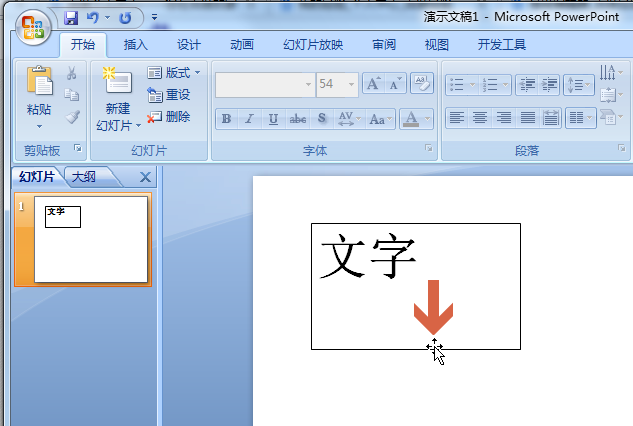Open the 动画 ribbon tab
The height and width of the screenshot is (426, 633).
click(242, 44)
